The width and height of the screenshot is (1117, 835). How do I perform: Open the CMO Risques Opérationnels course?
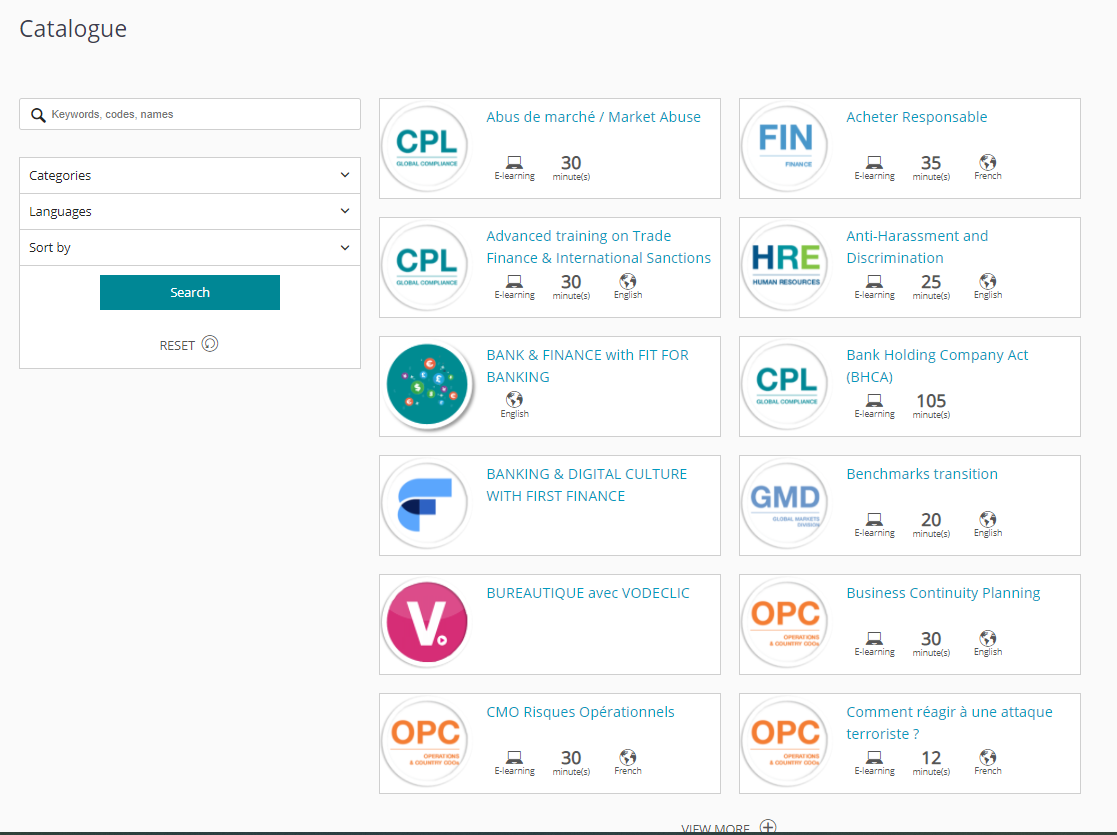pos(580,712)
